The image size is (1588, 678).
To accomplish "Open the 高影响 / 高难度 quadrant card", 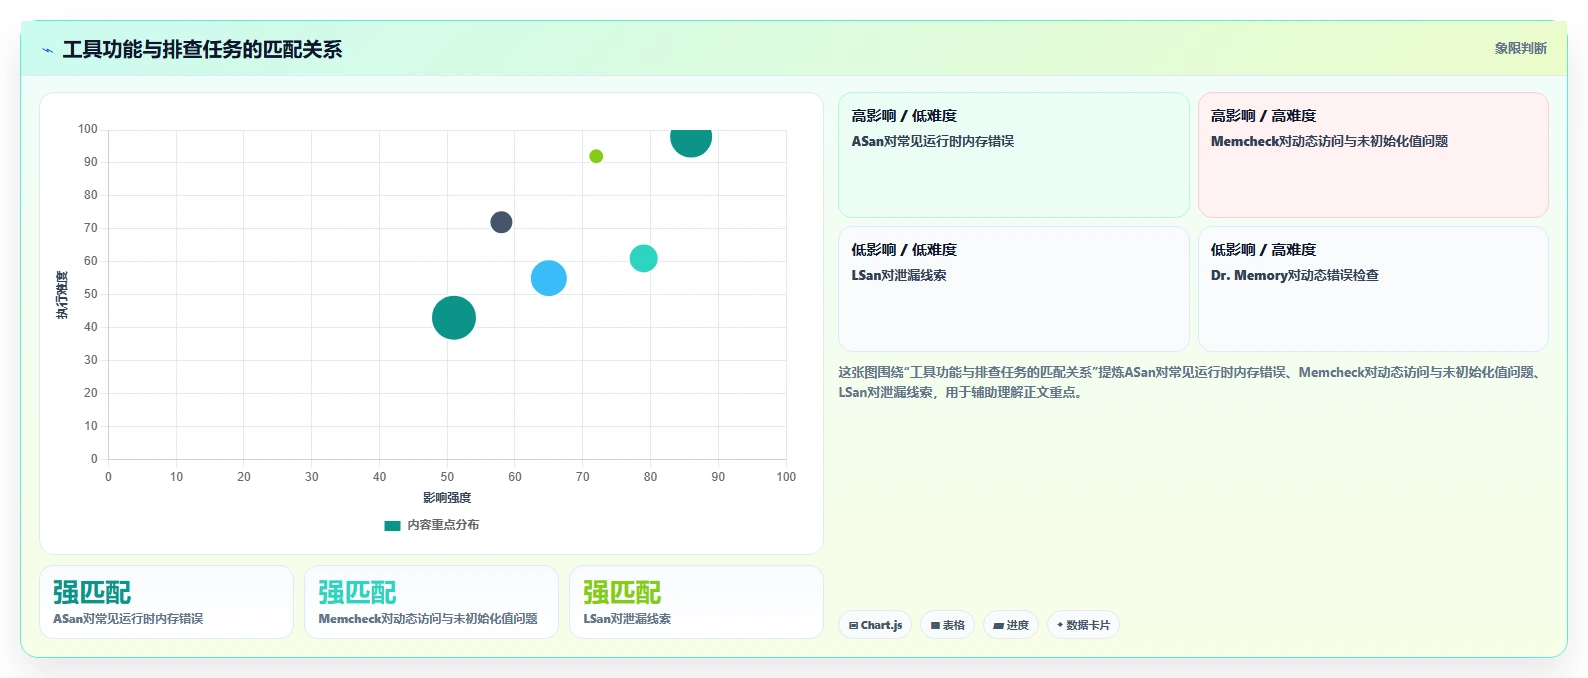I will click(1373, 155).
